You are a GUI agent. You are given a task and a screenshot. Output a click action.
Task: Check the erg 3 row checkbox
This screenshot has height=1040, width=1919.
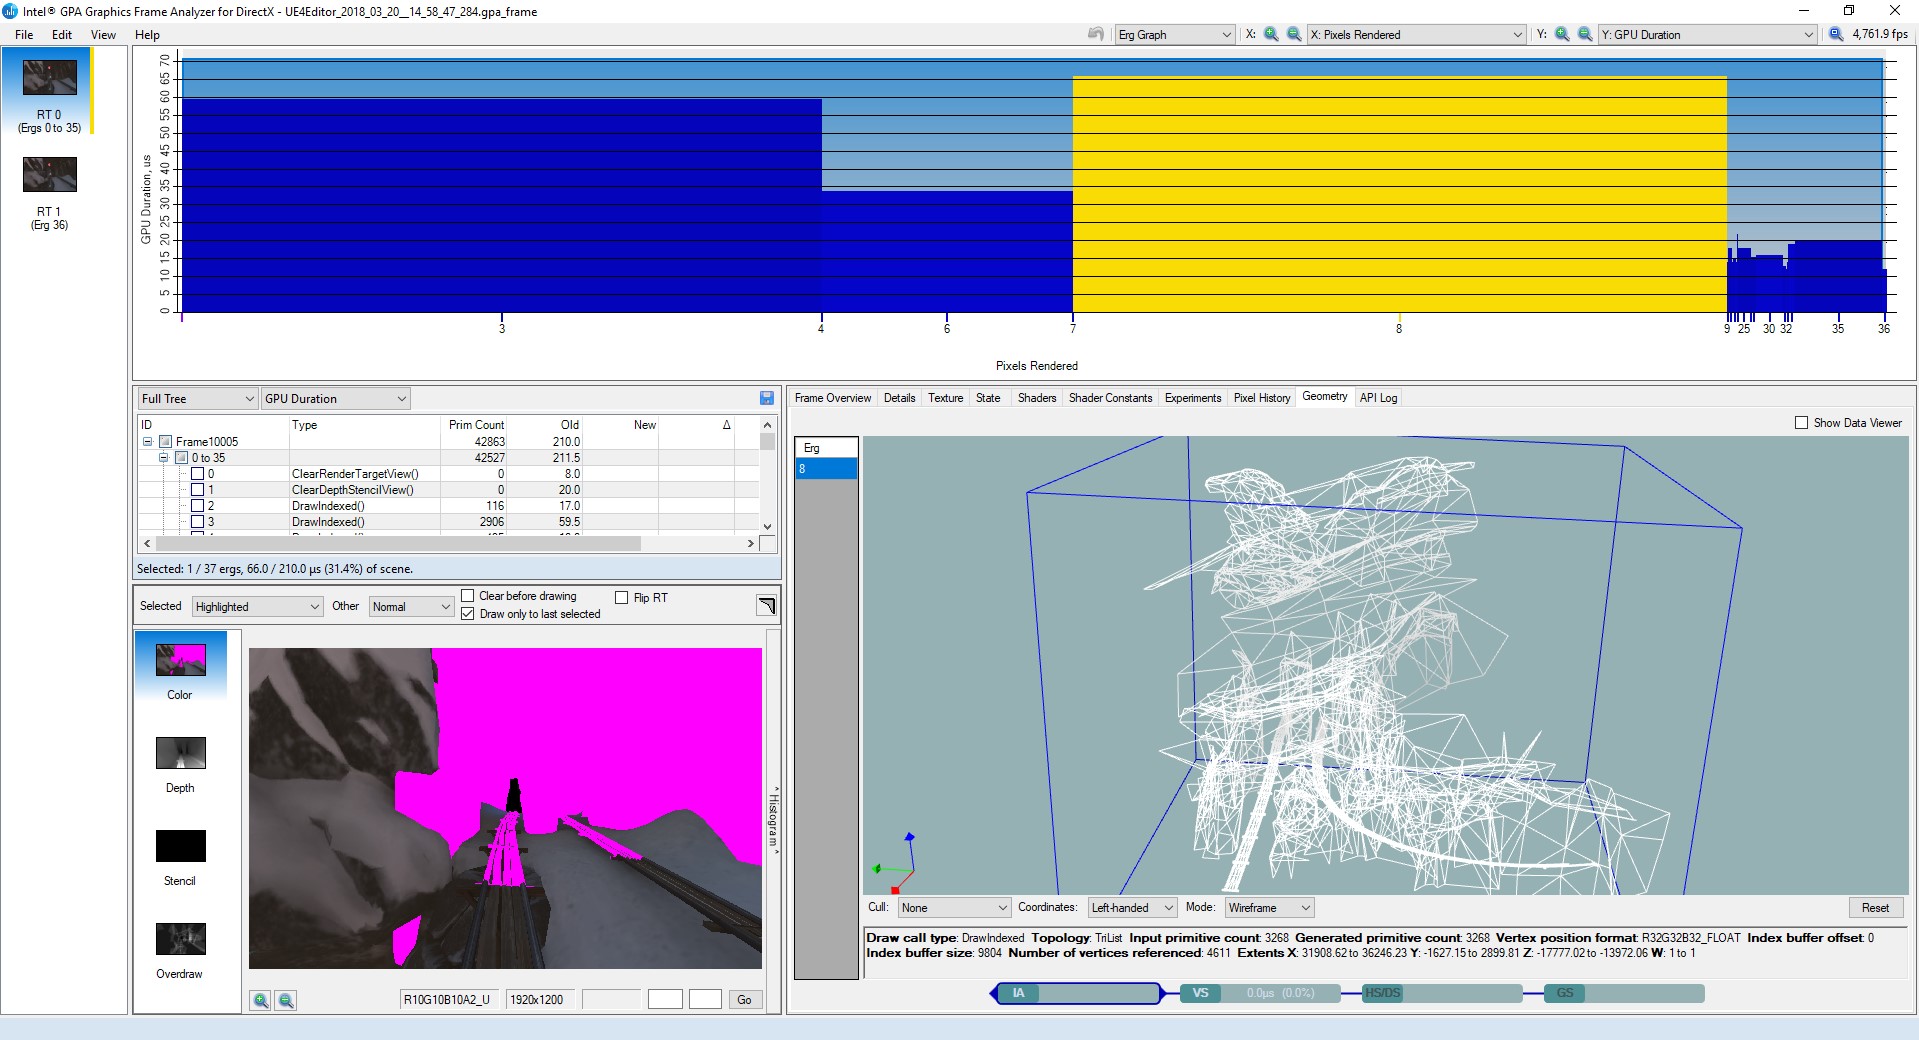coord(197,522)
